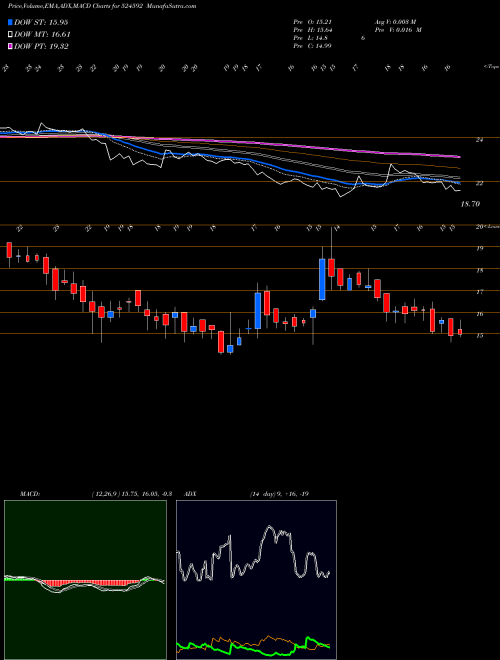Screen dimensions: 500x660
Task: Click the magenta long-term EMA line end
Action: pyautogui.click(x=458, y=157)
